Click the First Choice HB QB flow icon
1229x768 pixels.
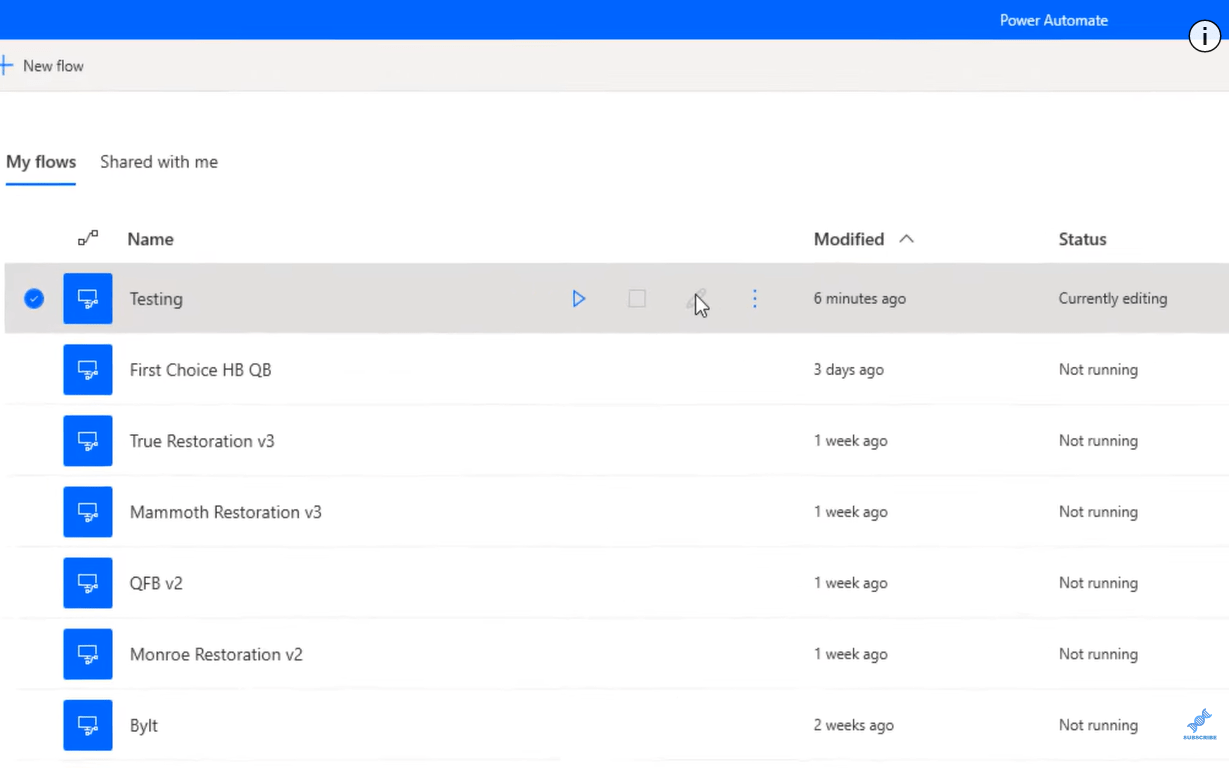pos(88,370)
